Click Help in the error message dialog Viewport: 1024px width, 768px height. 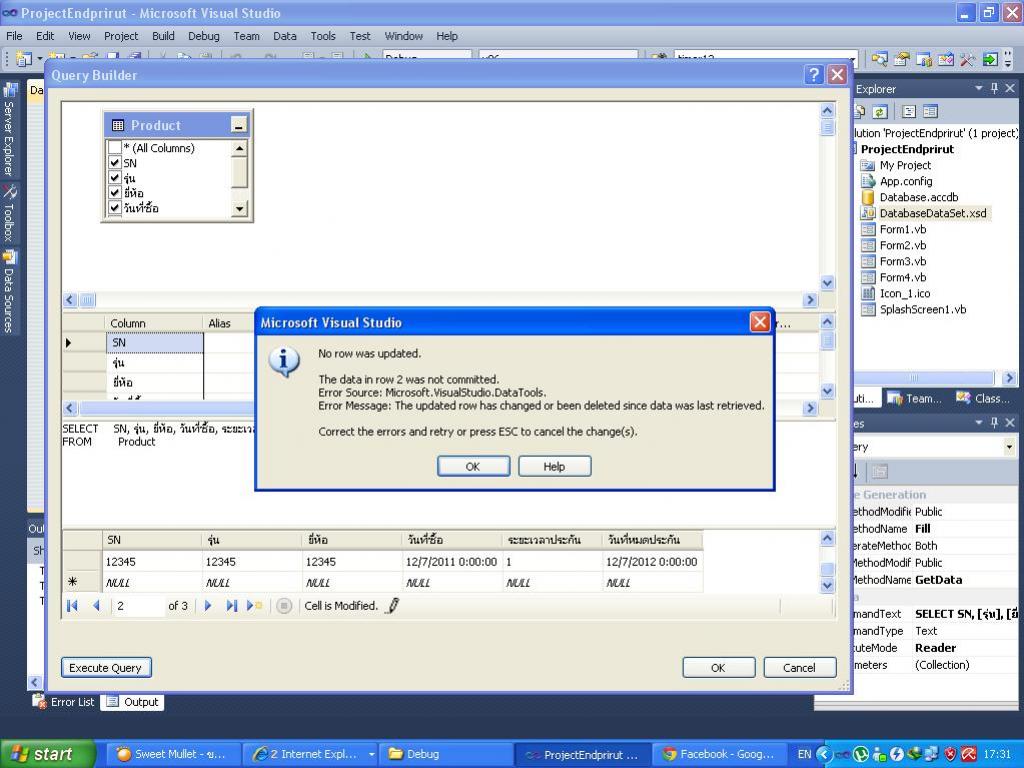[x=554, y=466]
